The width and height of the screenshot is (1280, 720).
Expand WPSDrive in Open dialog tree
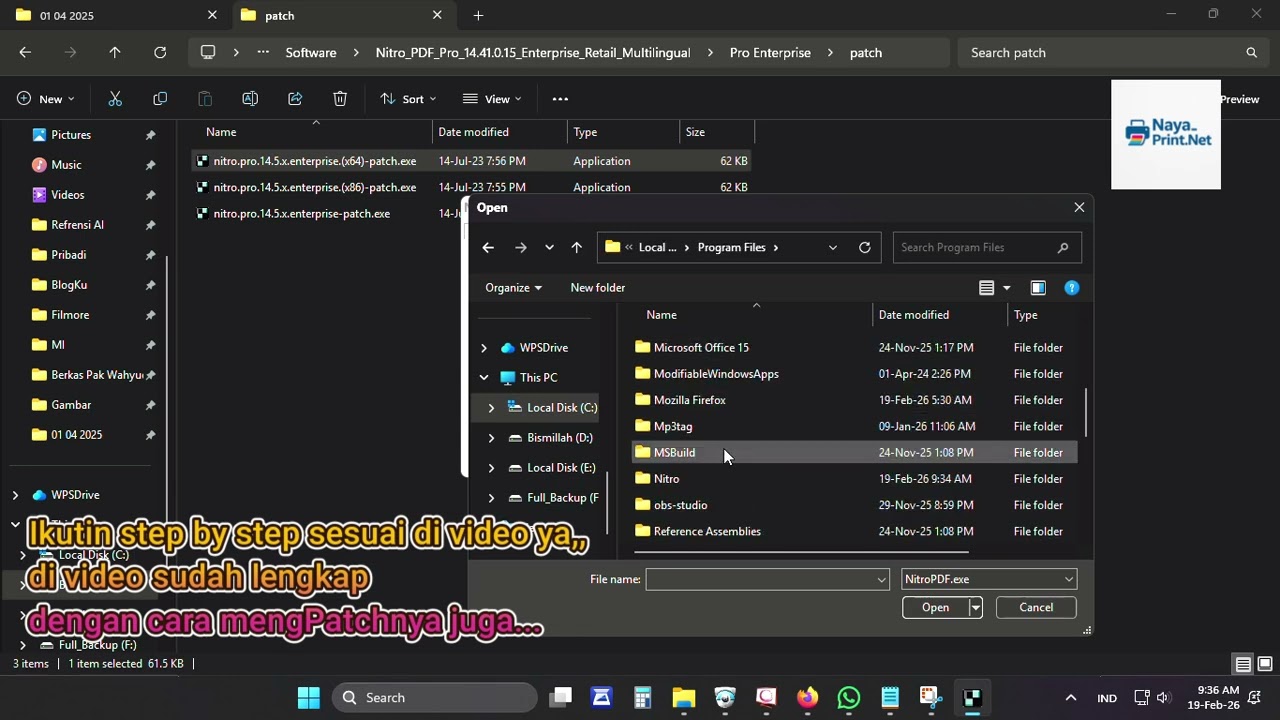coord(484,348)
